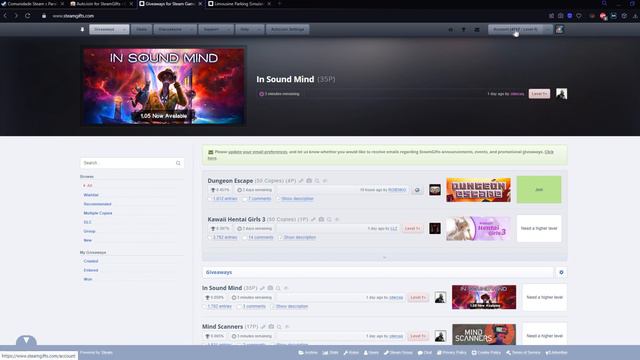Open the Support nav button
Image resolution: width=640 pixels, height=360 pixels.
(211, 29)
